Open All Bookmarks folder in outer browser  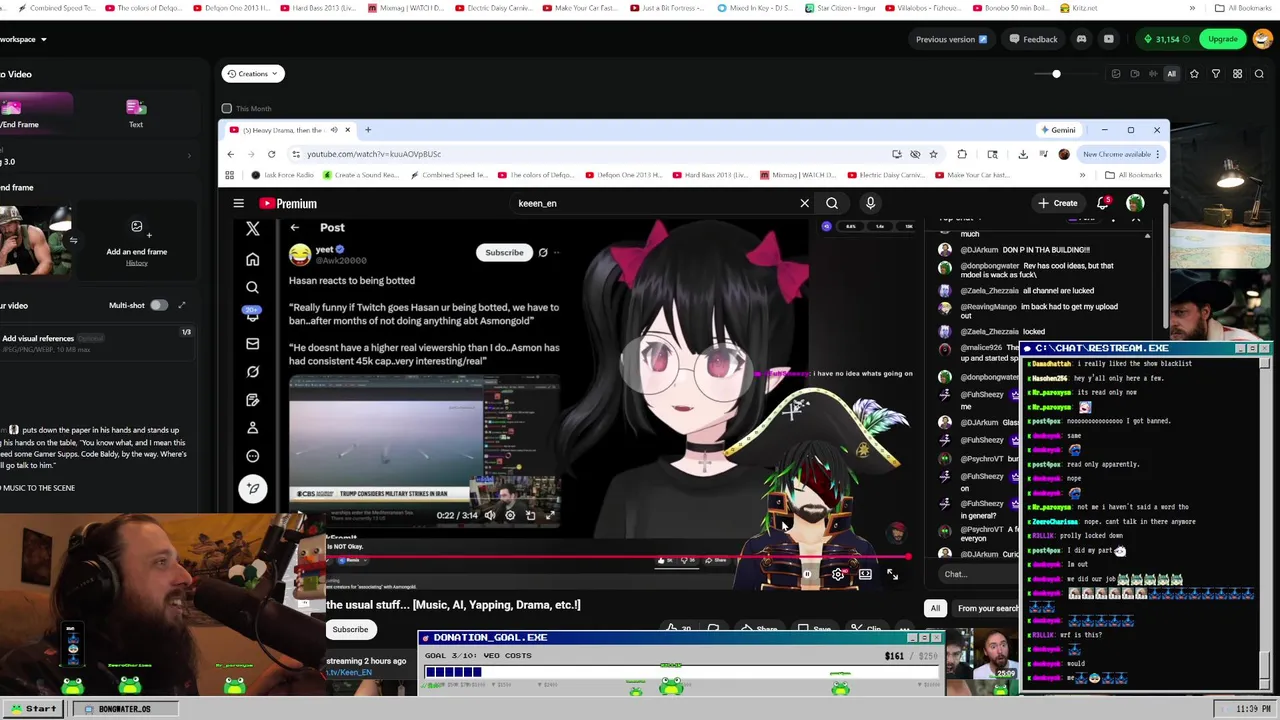(1243, 8)
